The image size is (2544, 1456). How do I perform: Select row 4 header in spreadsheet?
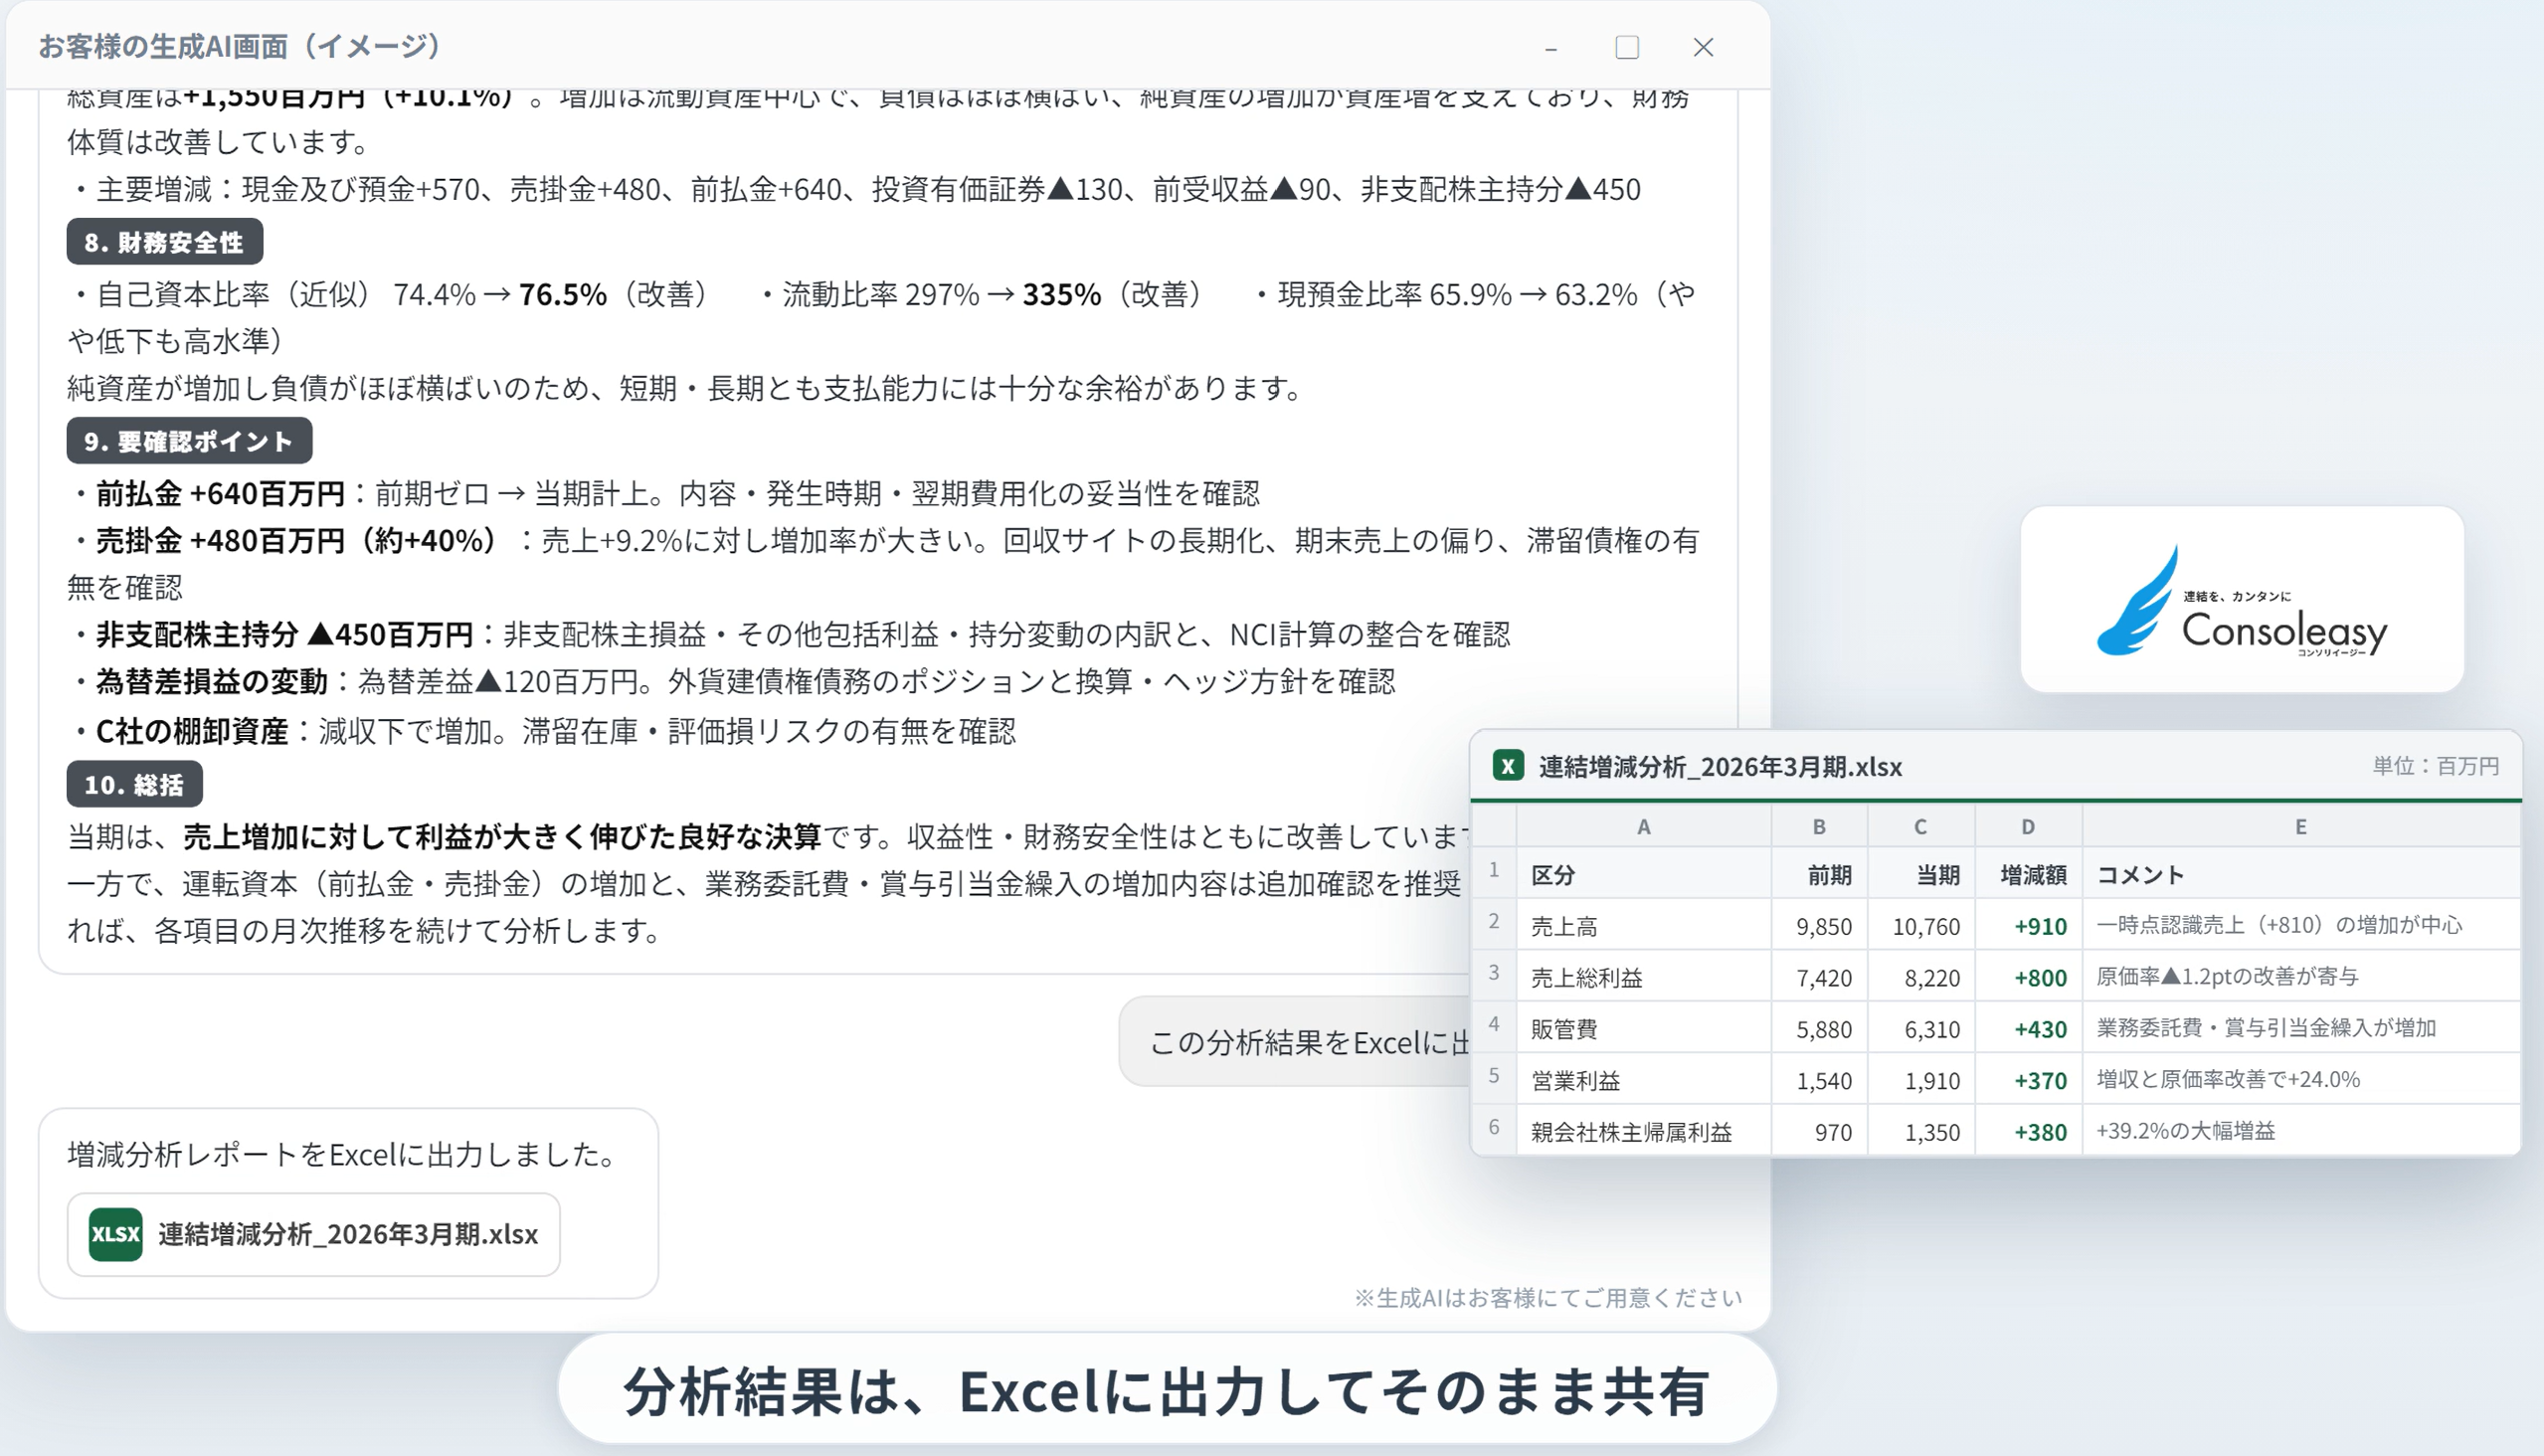(1494, 1026)
